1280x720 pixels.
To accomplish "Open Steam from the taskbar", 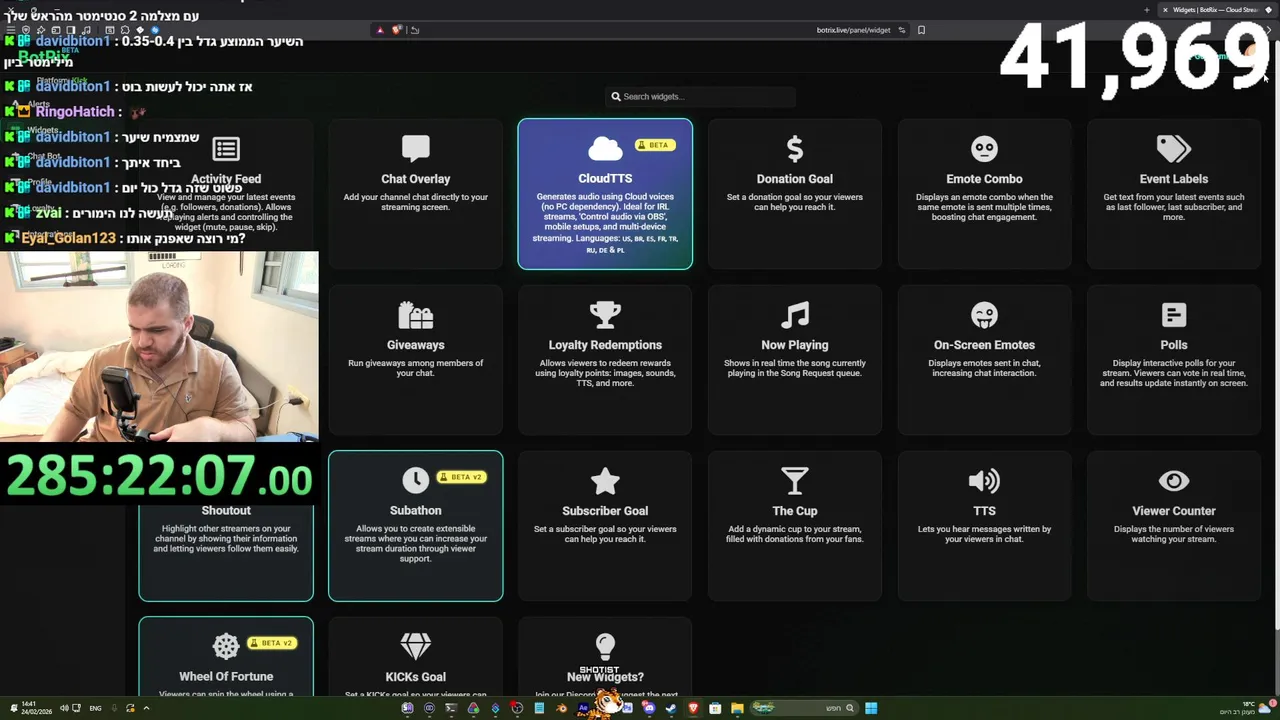I will point(671,708).
